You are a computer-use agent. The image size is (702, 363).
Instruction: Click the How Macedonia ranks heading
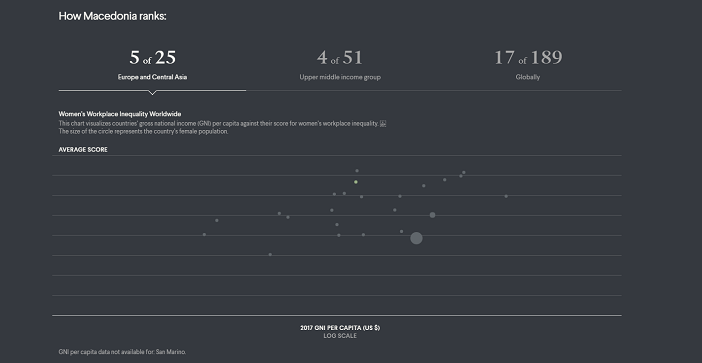[112, 16]
